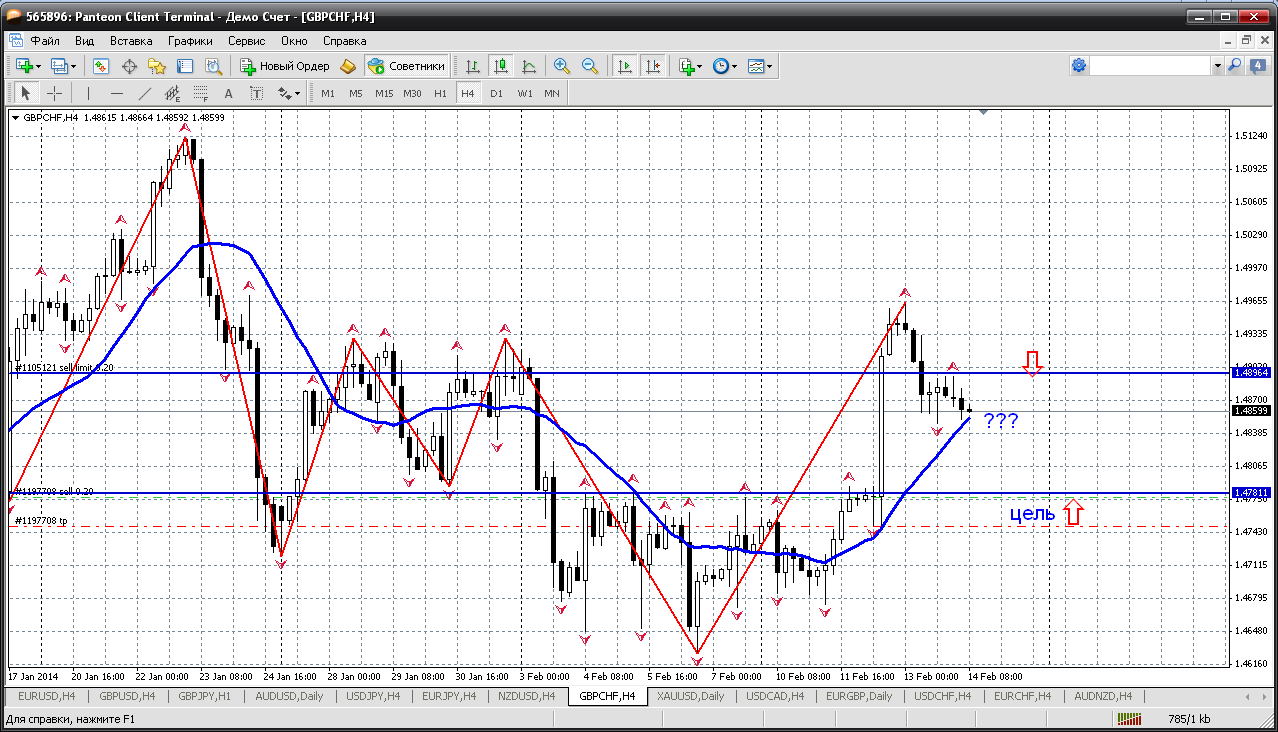The width and height of the screenshot is (1278, 732).
Task: Open the Terminal panel icon
Action: 185,66
